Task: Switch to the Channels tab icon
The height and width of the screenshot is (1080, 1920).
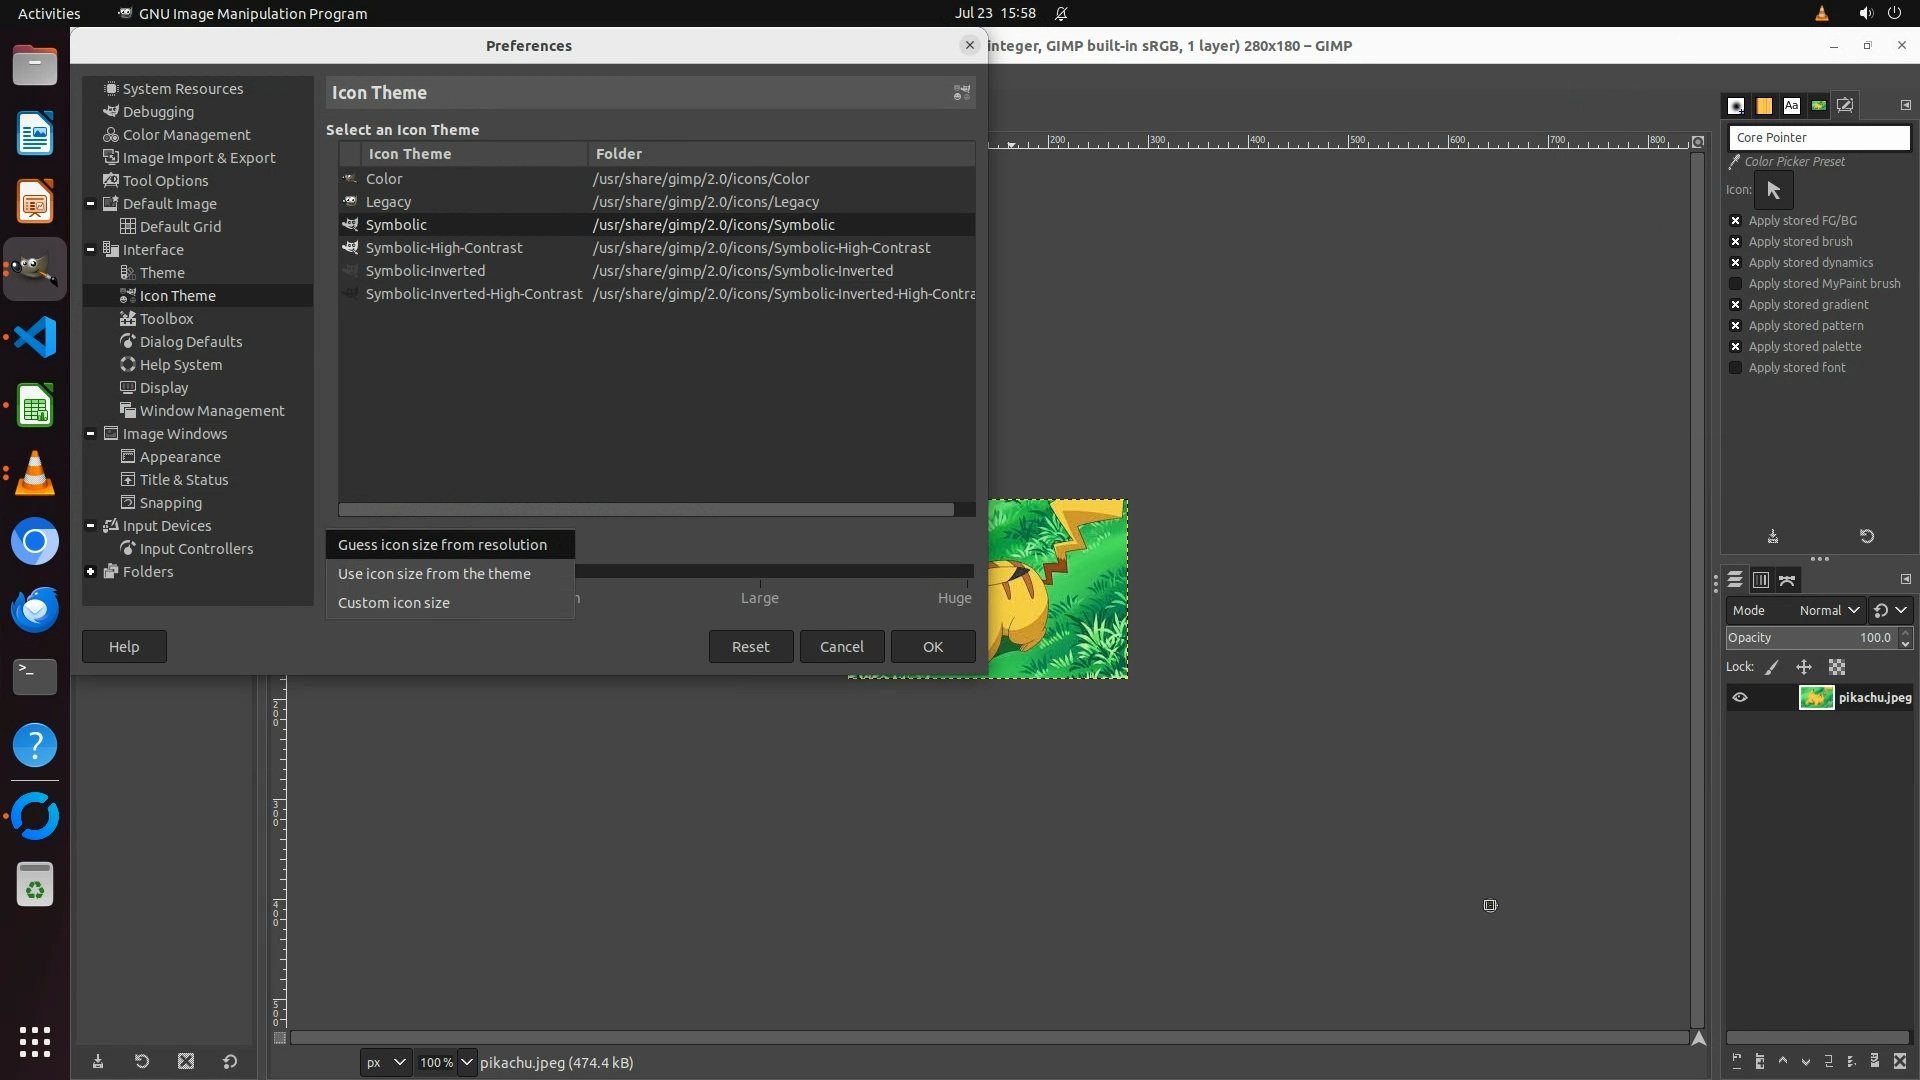Action: tap(1761, 580)
